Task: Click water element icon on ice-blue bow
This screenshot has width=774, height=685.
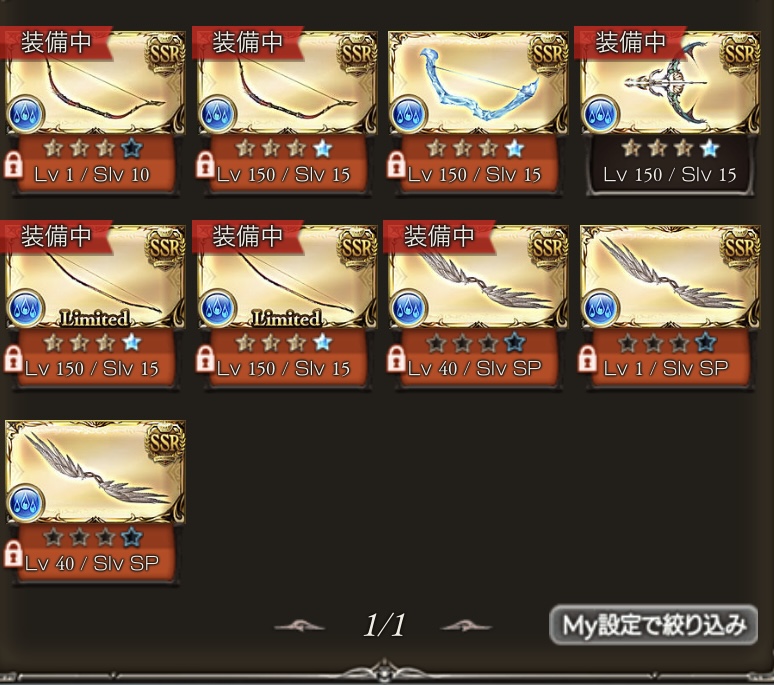Action: point(408,114)
